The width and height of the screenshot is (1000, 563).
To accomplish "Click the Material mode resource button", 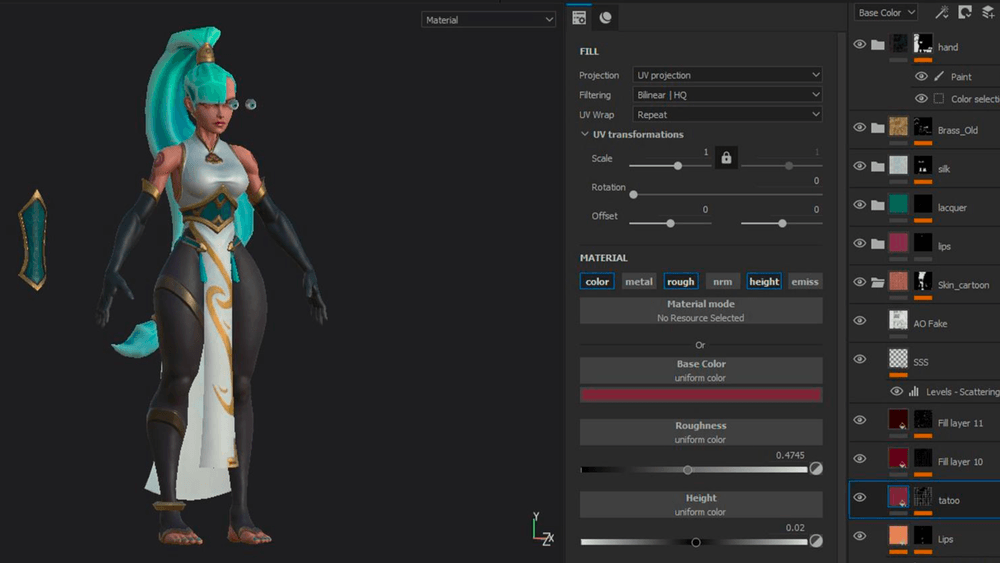I will (x=700, y=311).
